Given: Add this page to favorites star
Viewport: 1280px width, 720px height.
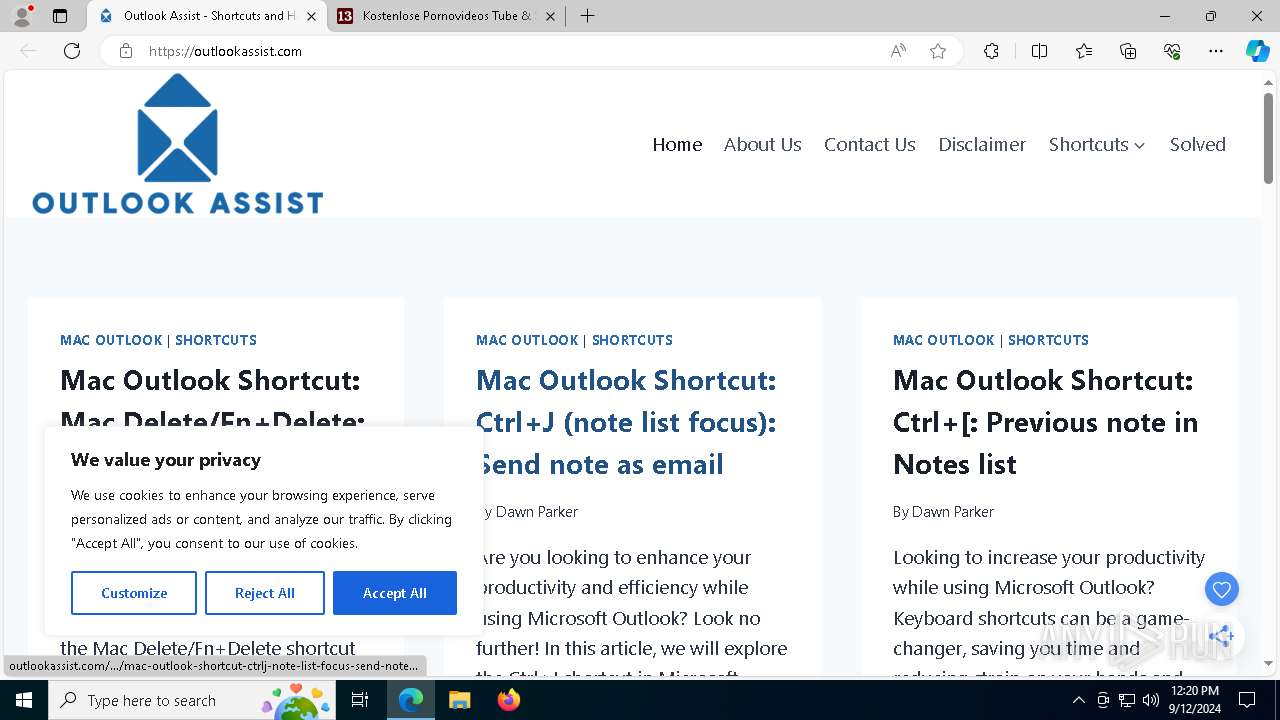Looking at the screenshot, I should coord(938,51).
